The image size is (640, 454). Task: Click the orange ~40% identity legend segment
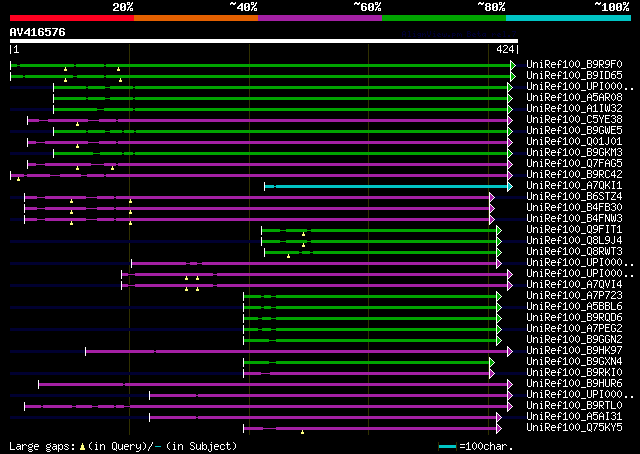point(196,18)
